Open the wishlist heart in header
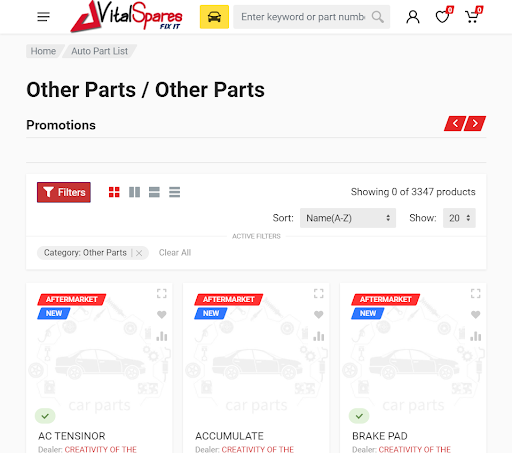Image resolution: width=512 pixels, height=453 pixels. tap(443, 17)
